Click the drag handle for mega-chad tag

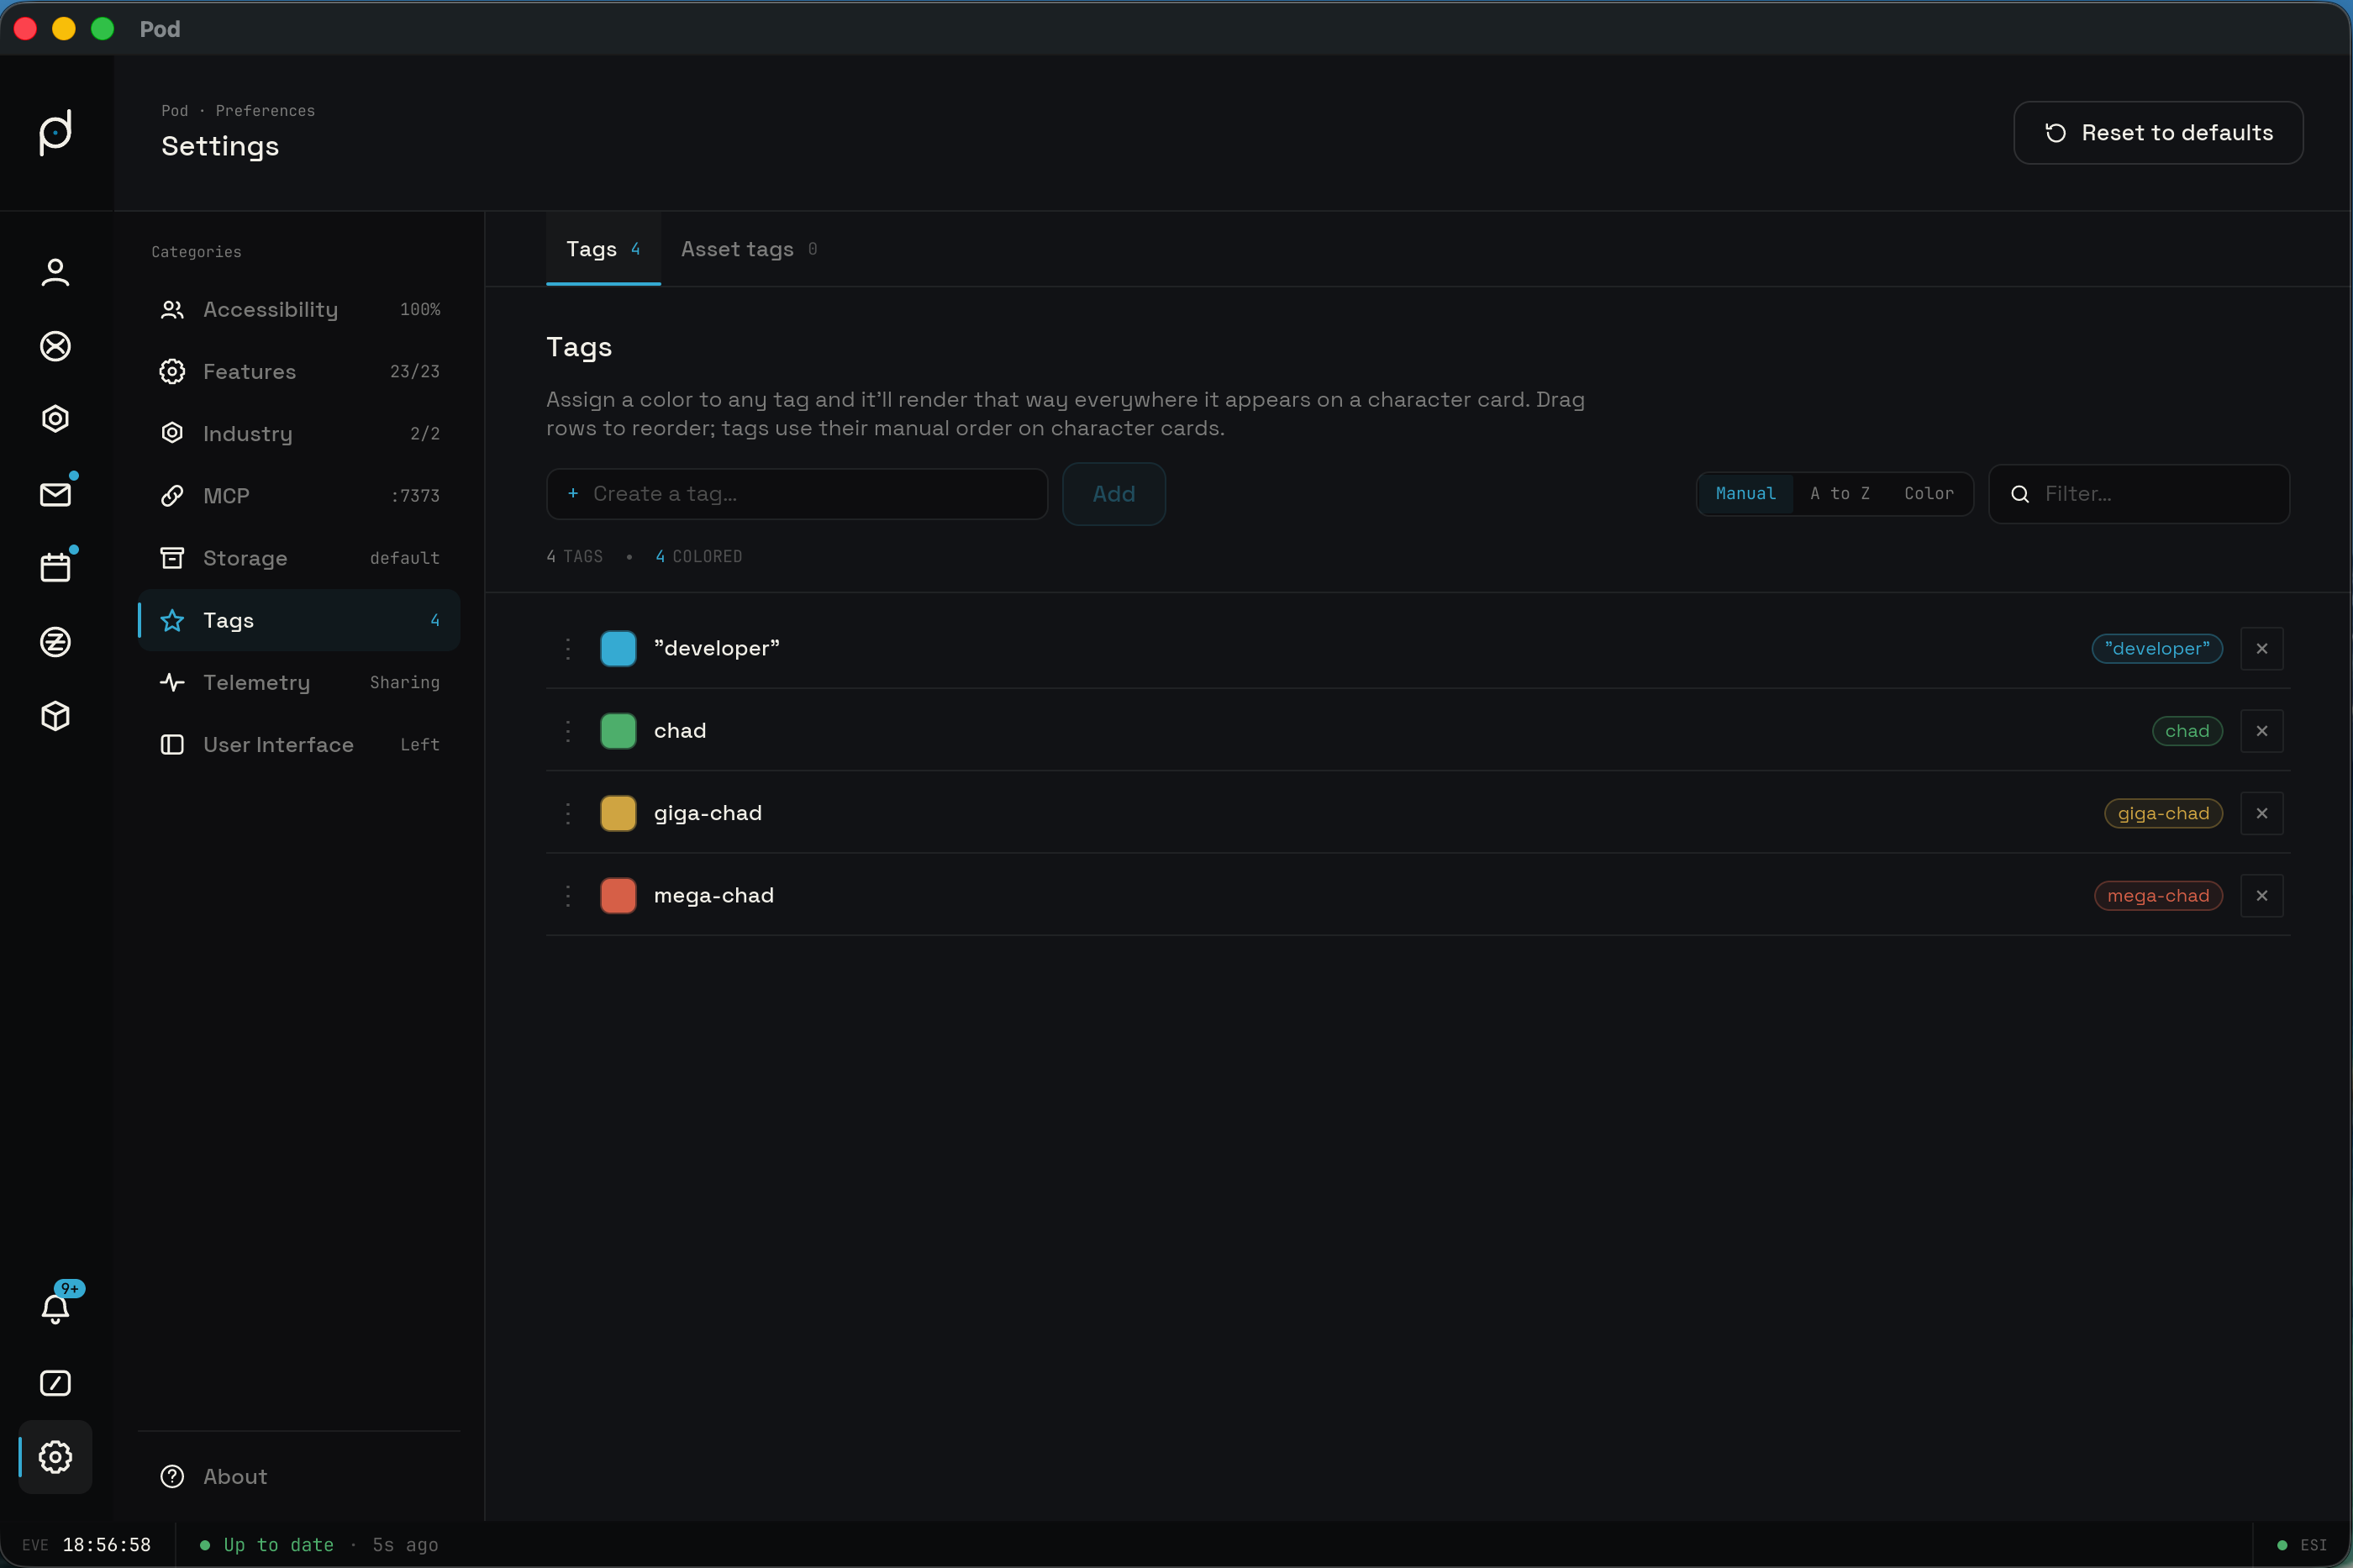point(568,896)
